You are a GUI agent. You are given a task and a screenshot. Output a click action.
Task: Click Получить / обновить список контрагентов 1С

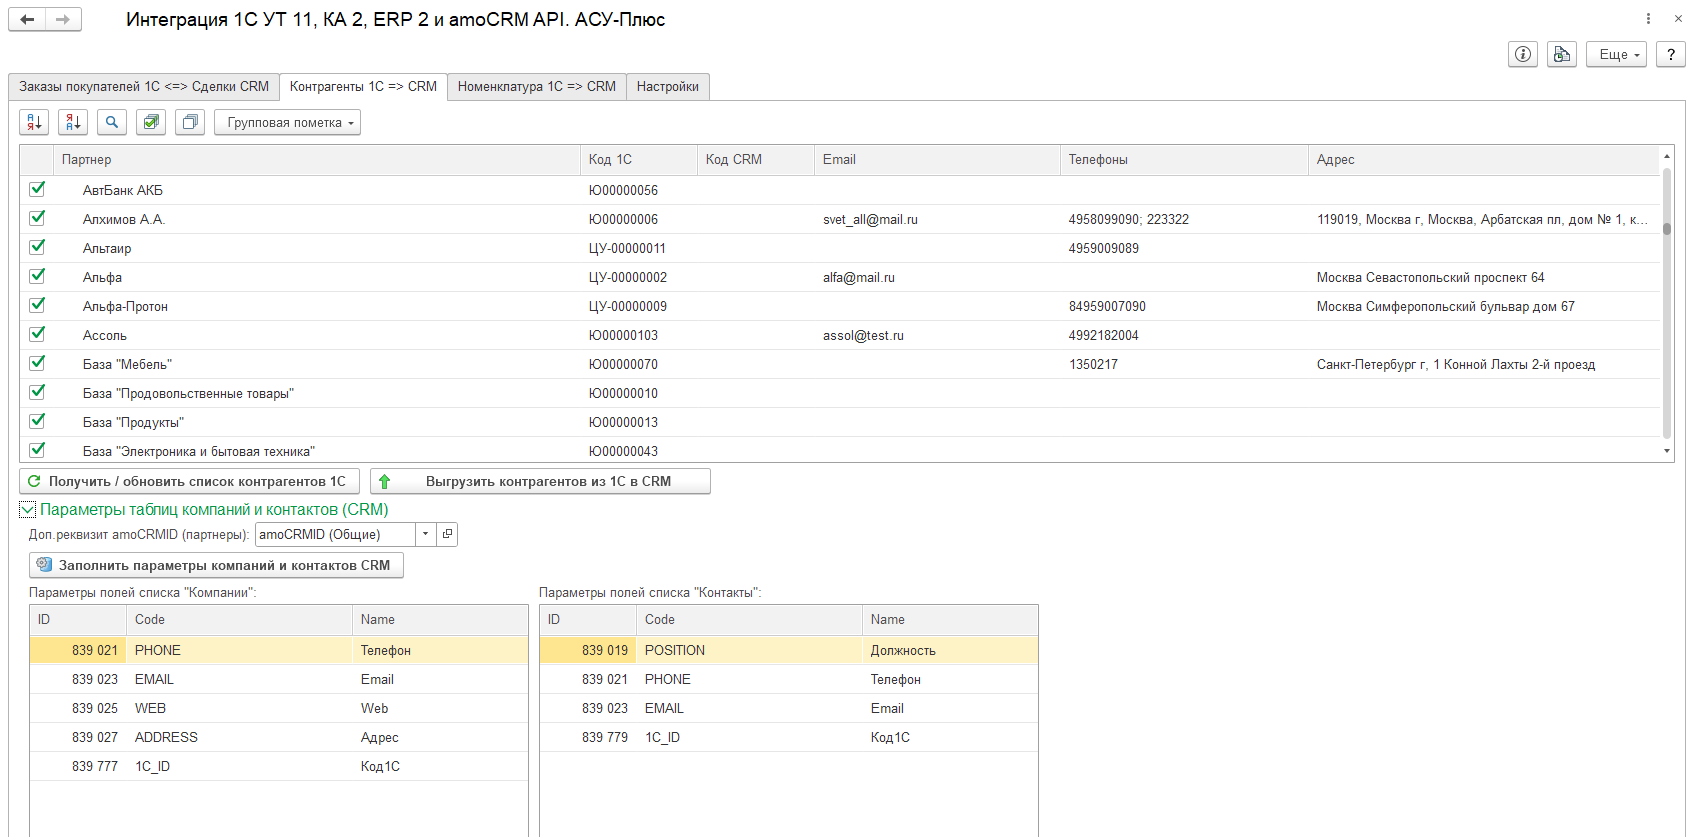pos(189,481)
